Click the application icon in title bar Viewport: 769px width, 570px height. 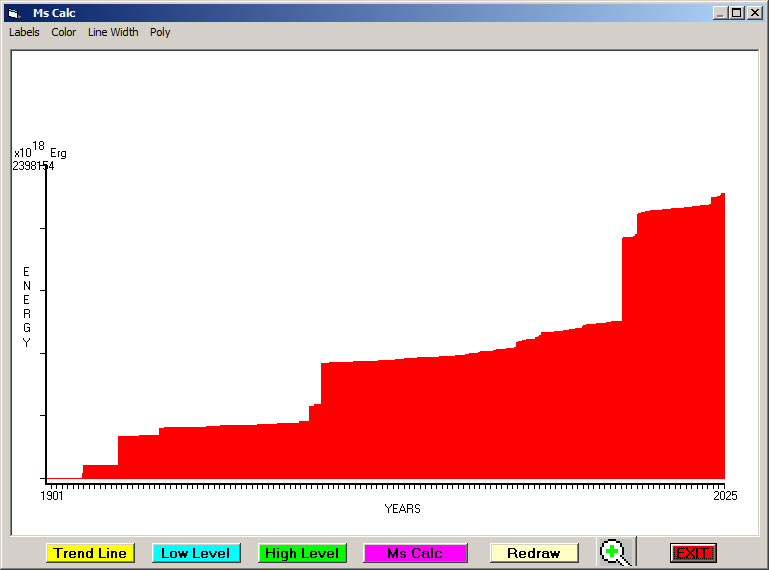tap(13, 13)
